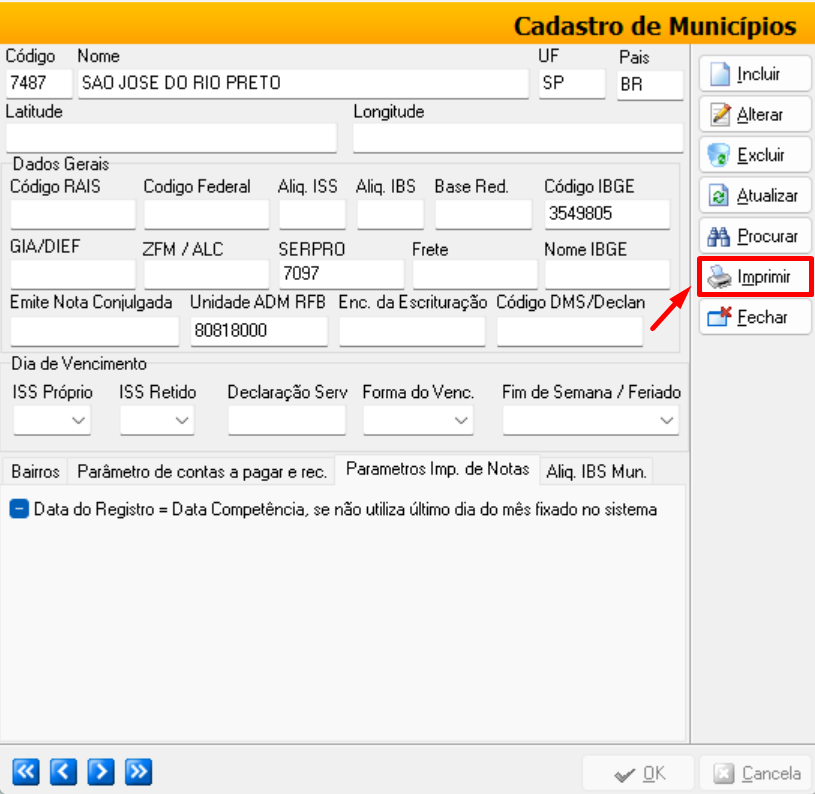Open the Aliq. IBS Mun. tab
The height and width of the screenshot is (794, 815).
[597, 471]
